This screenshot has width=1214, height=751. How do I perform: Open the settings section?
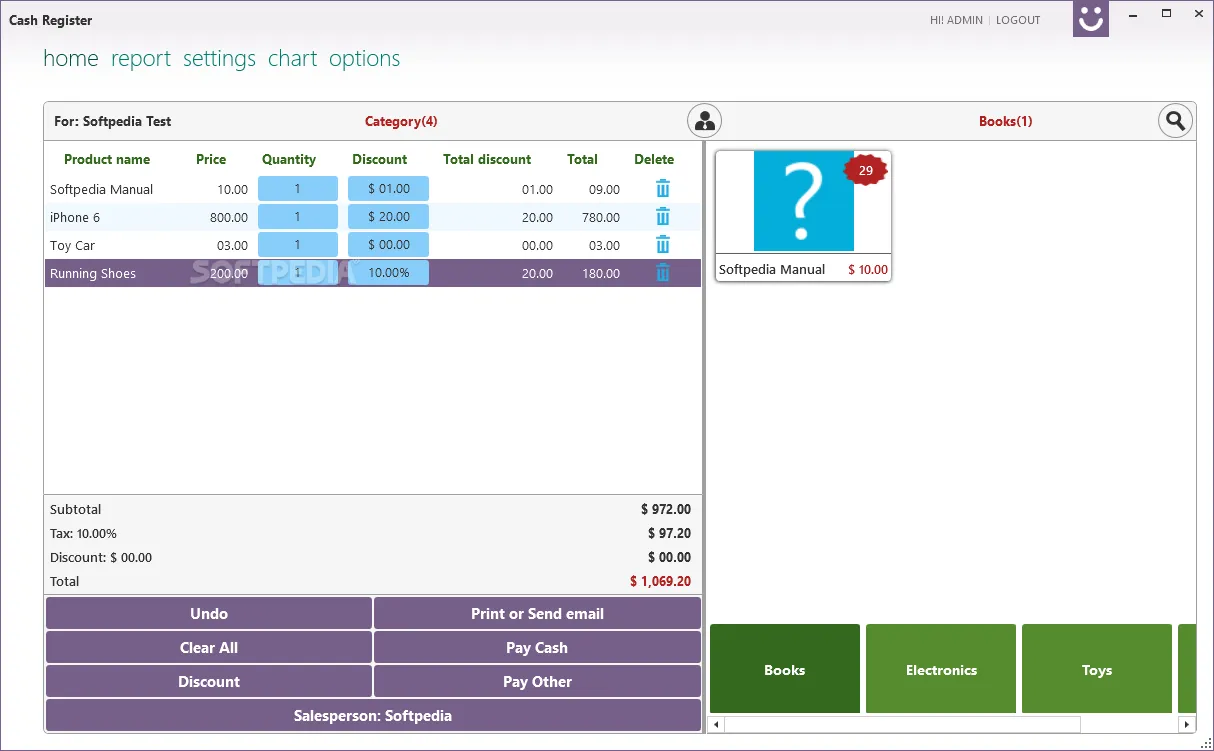[x=219, y=58]
